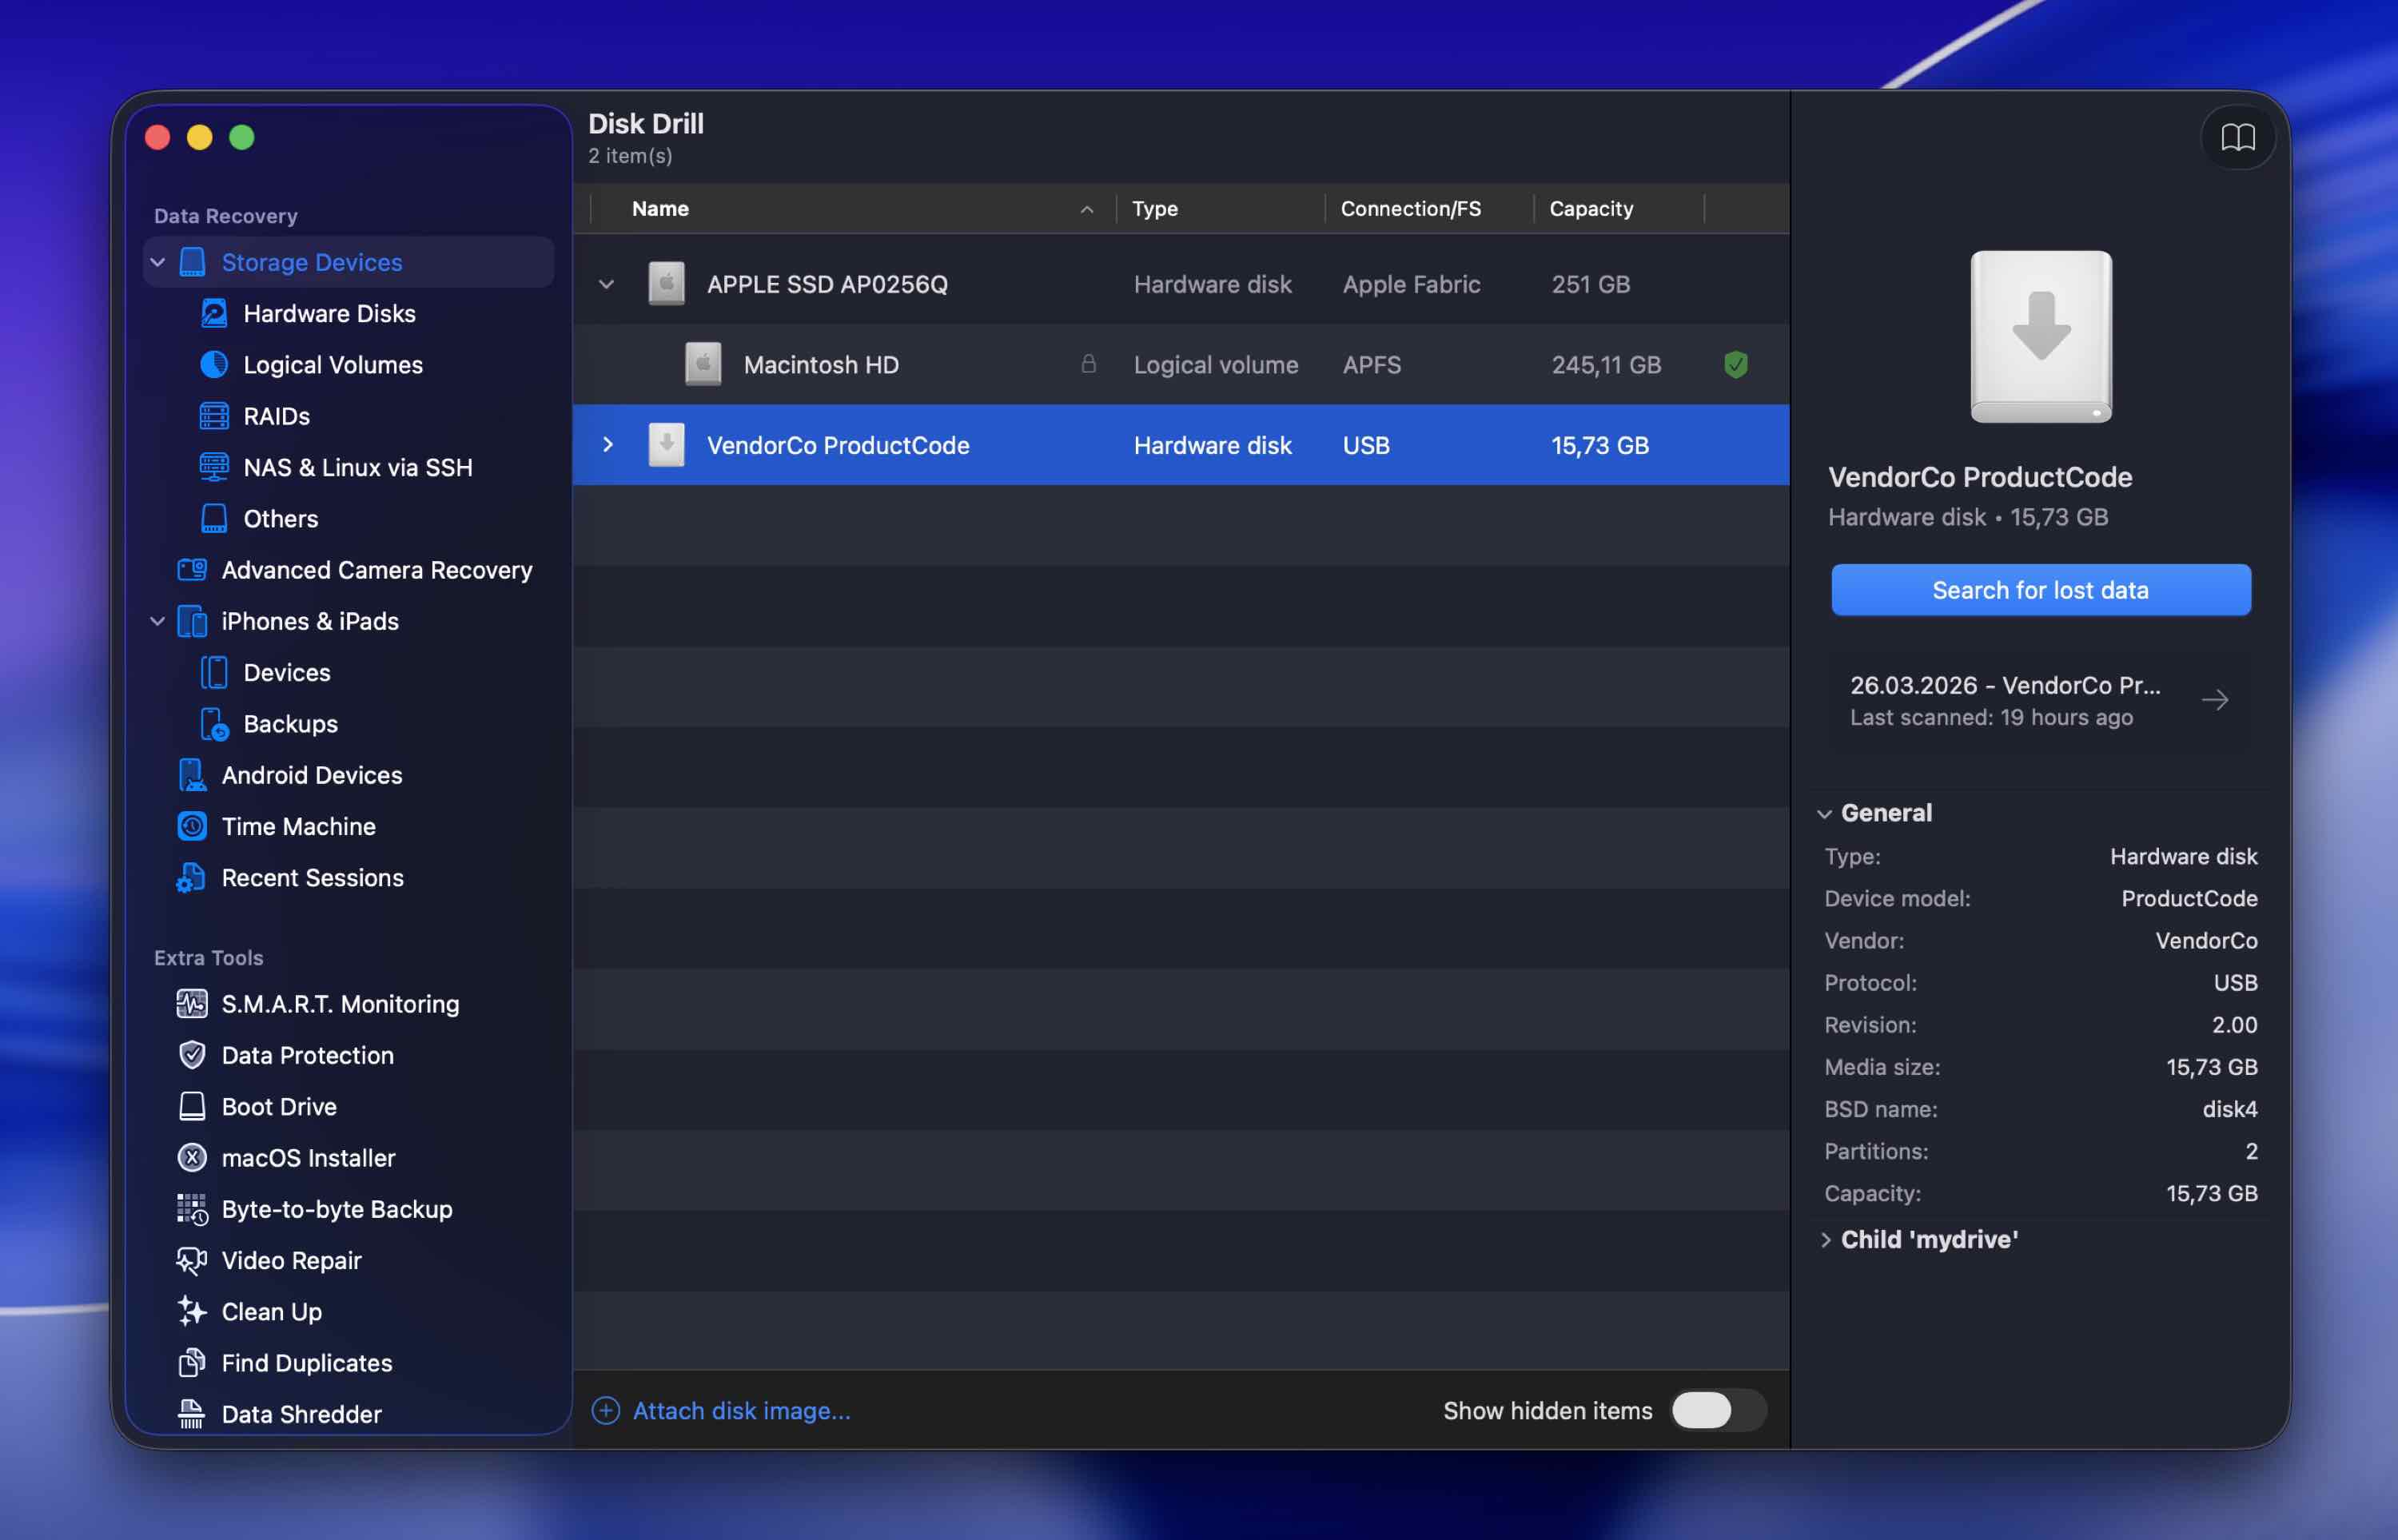Select Logical Volumes in the sidebar
2398x1540 pixels.
click(x=349, y=364)
